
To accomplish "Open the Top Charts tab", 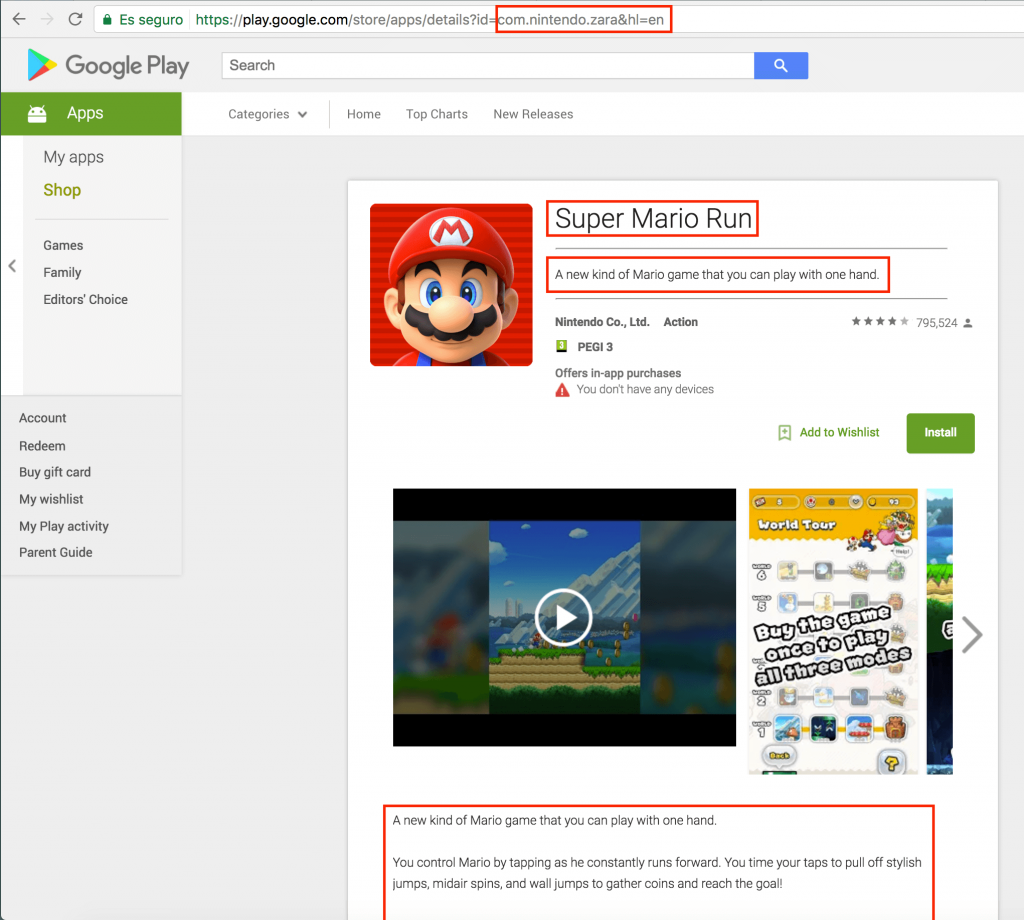I will 437,114.
